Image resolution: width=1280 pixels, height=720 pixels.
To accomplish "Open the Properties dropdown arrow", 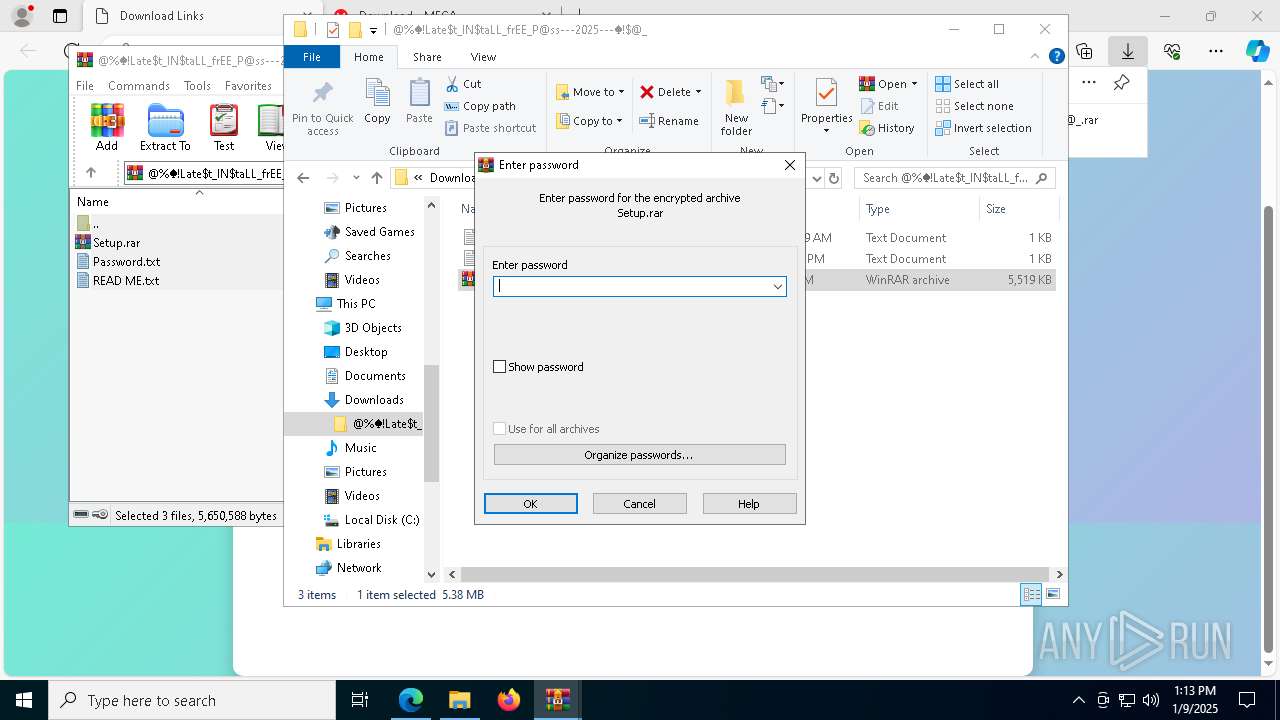I will pyautogui.click(x=826, y=131).
